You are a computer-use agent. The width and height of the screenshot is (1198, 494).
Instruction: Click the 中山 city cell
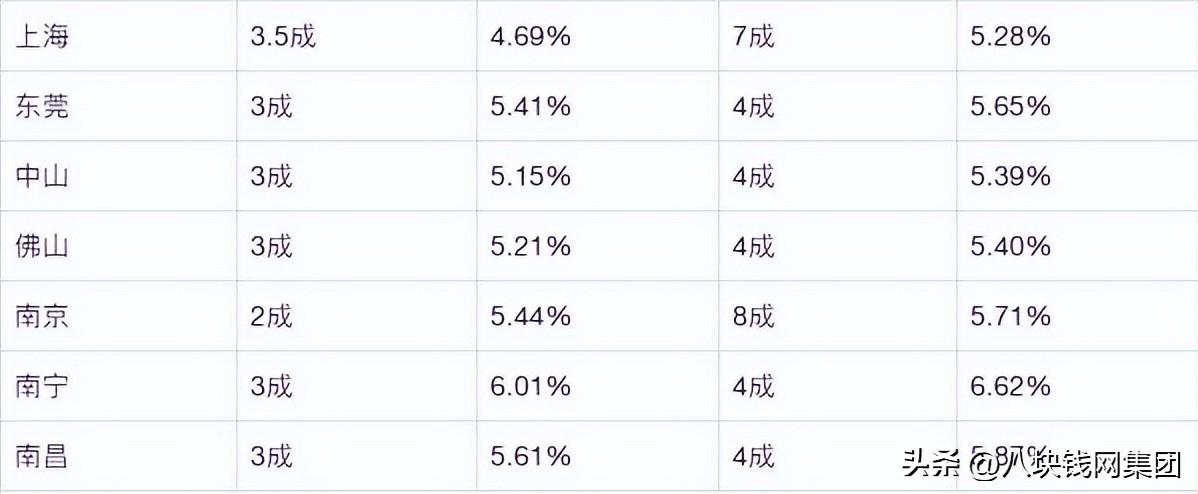pos(42,177)
